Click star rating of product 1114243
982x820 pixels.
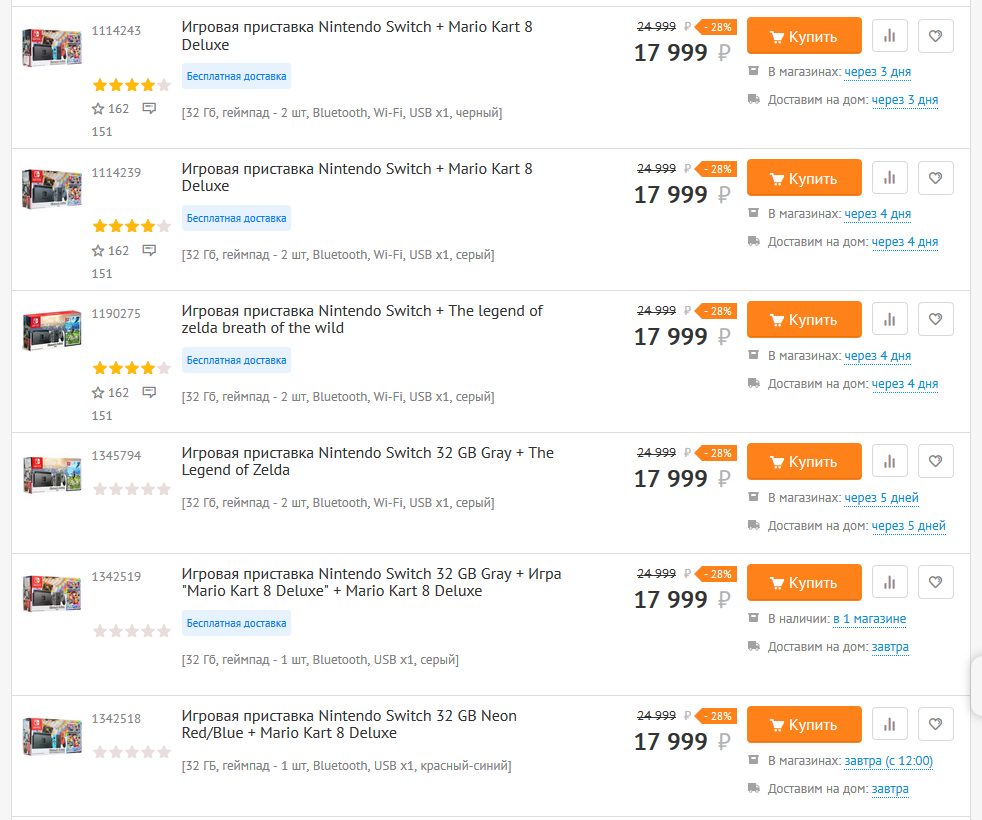tap(132, 85)
